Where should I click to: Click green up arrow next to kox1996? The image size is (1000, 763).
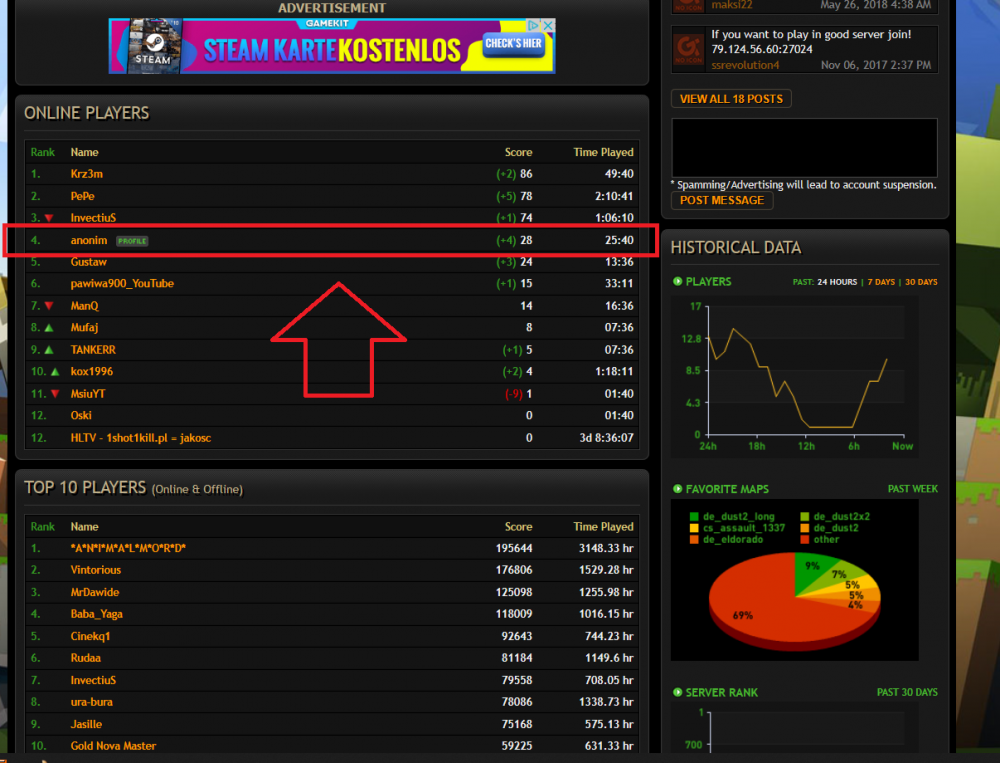[53, 372]
